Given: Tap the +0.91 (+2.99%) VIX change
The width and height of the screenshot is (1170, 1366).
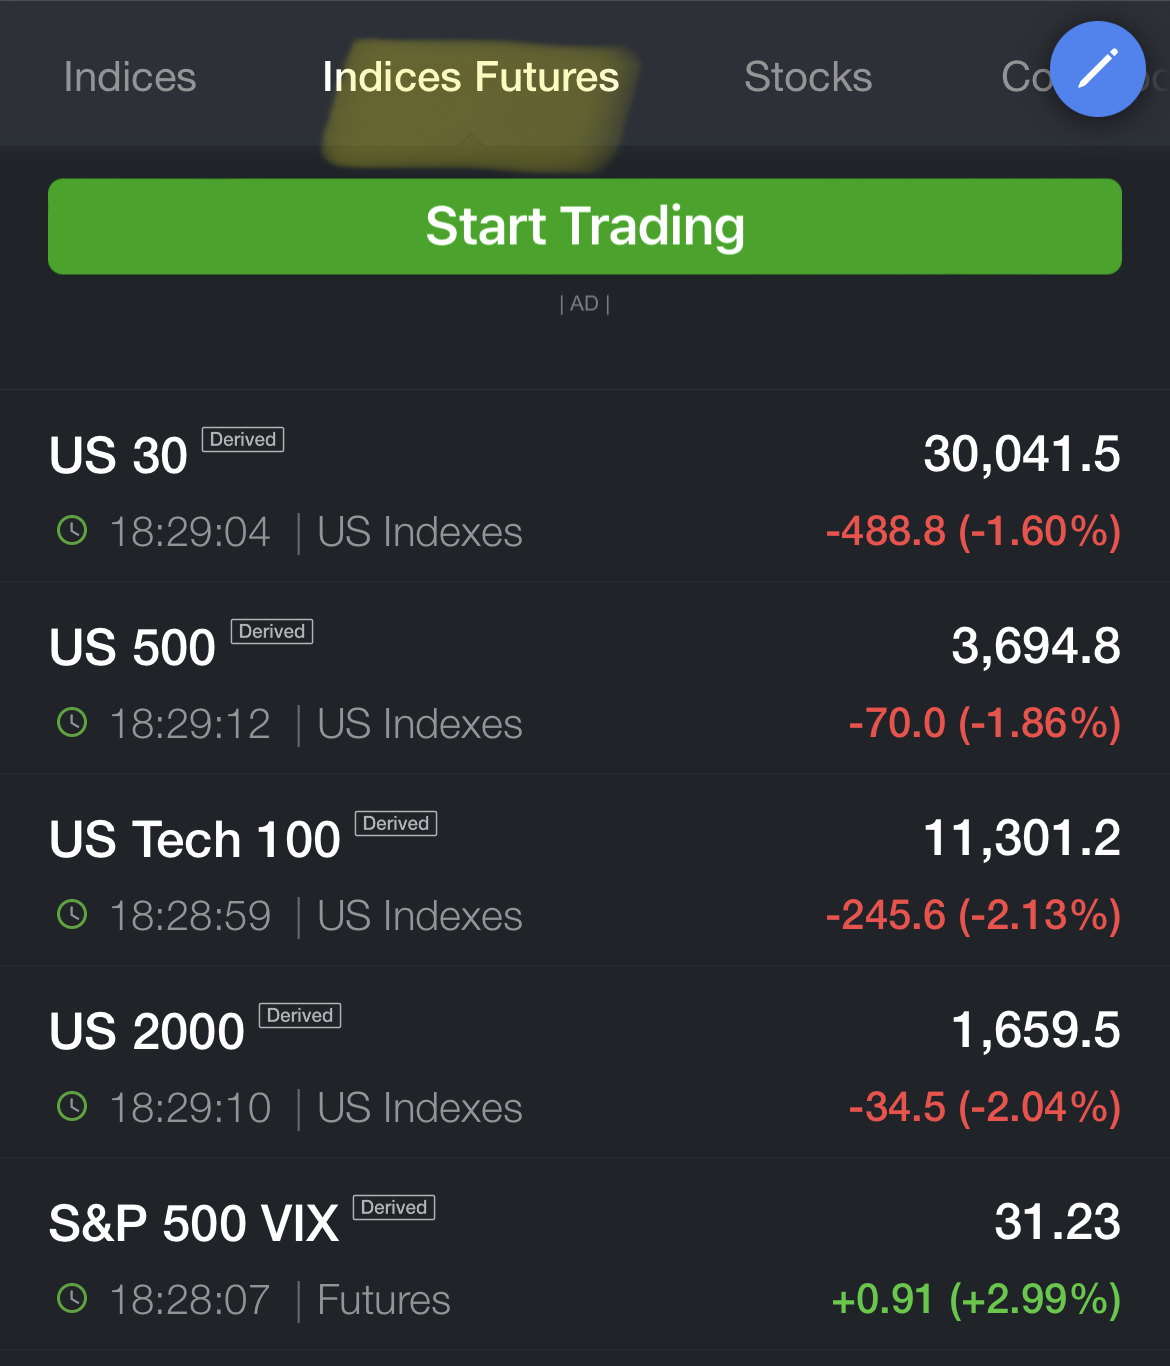Looking at the screenshot, I should (976, 1299).
